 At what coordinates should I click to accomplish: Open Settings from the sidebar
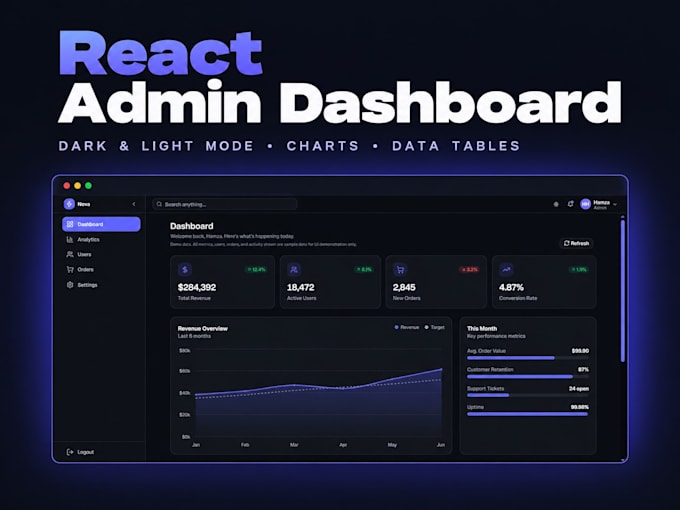101,285
